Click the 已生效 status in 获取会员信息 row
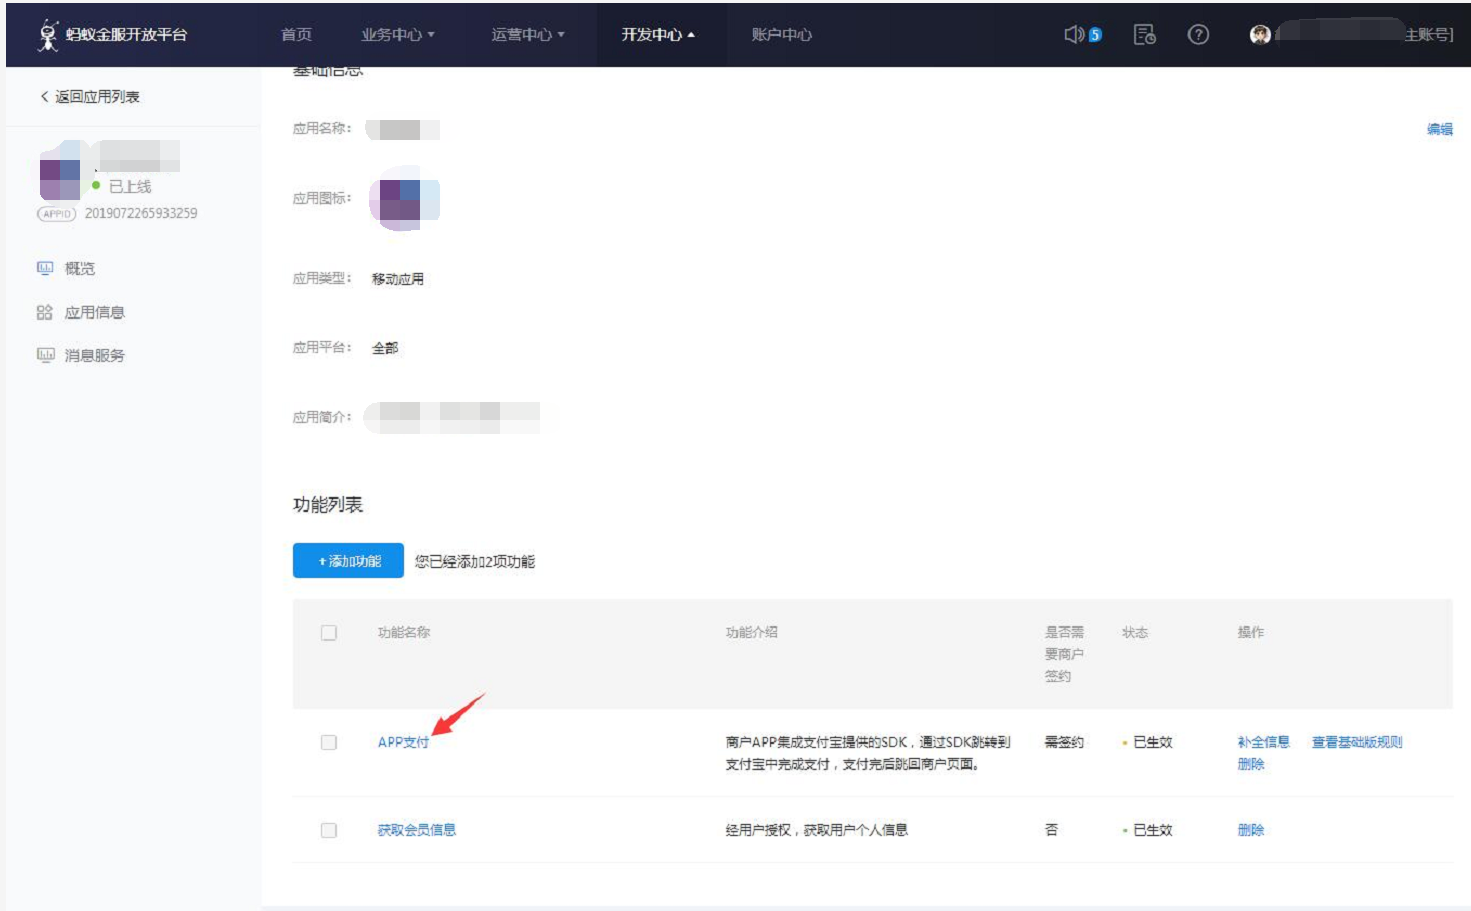 [1152, 830]
